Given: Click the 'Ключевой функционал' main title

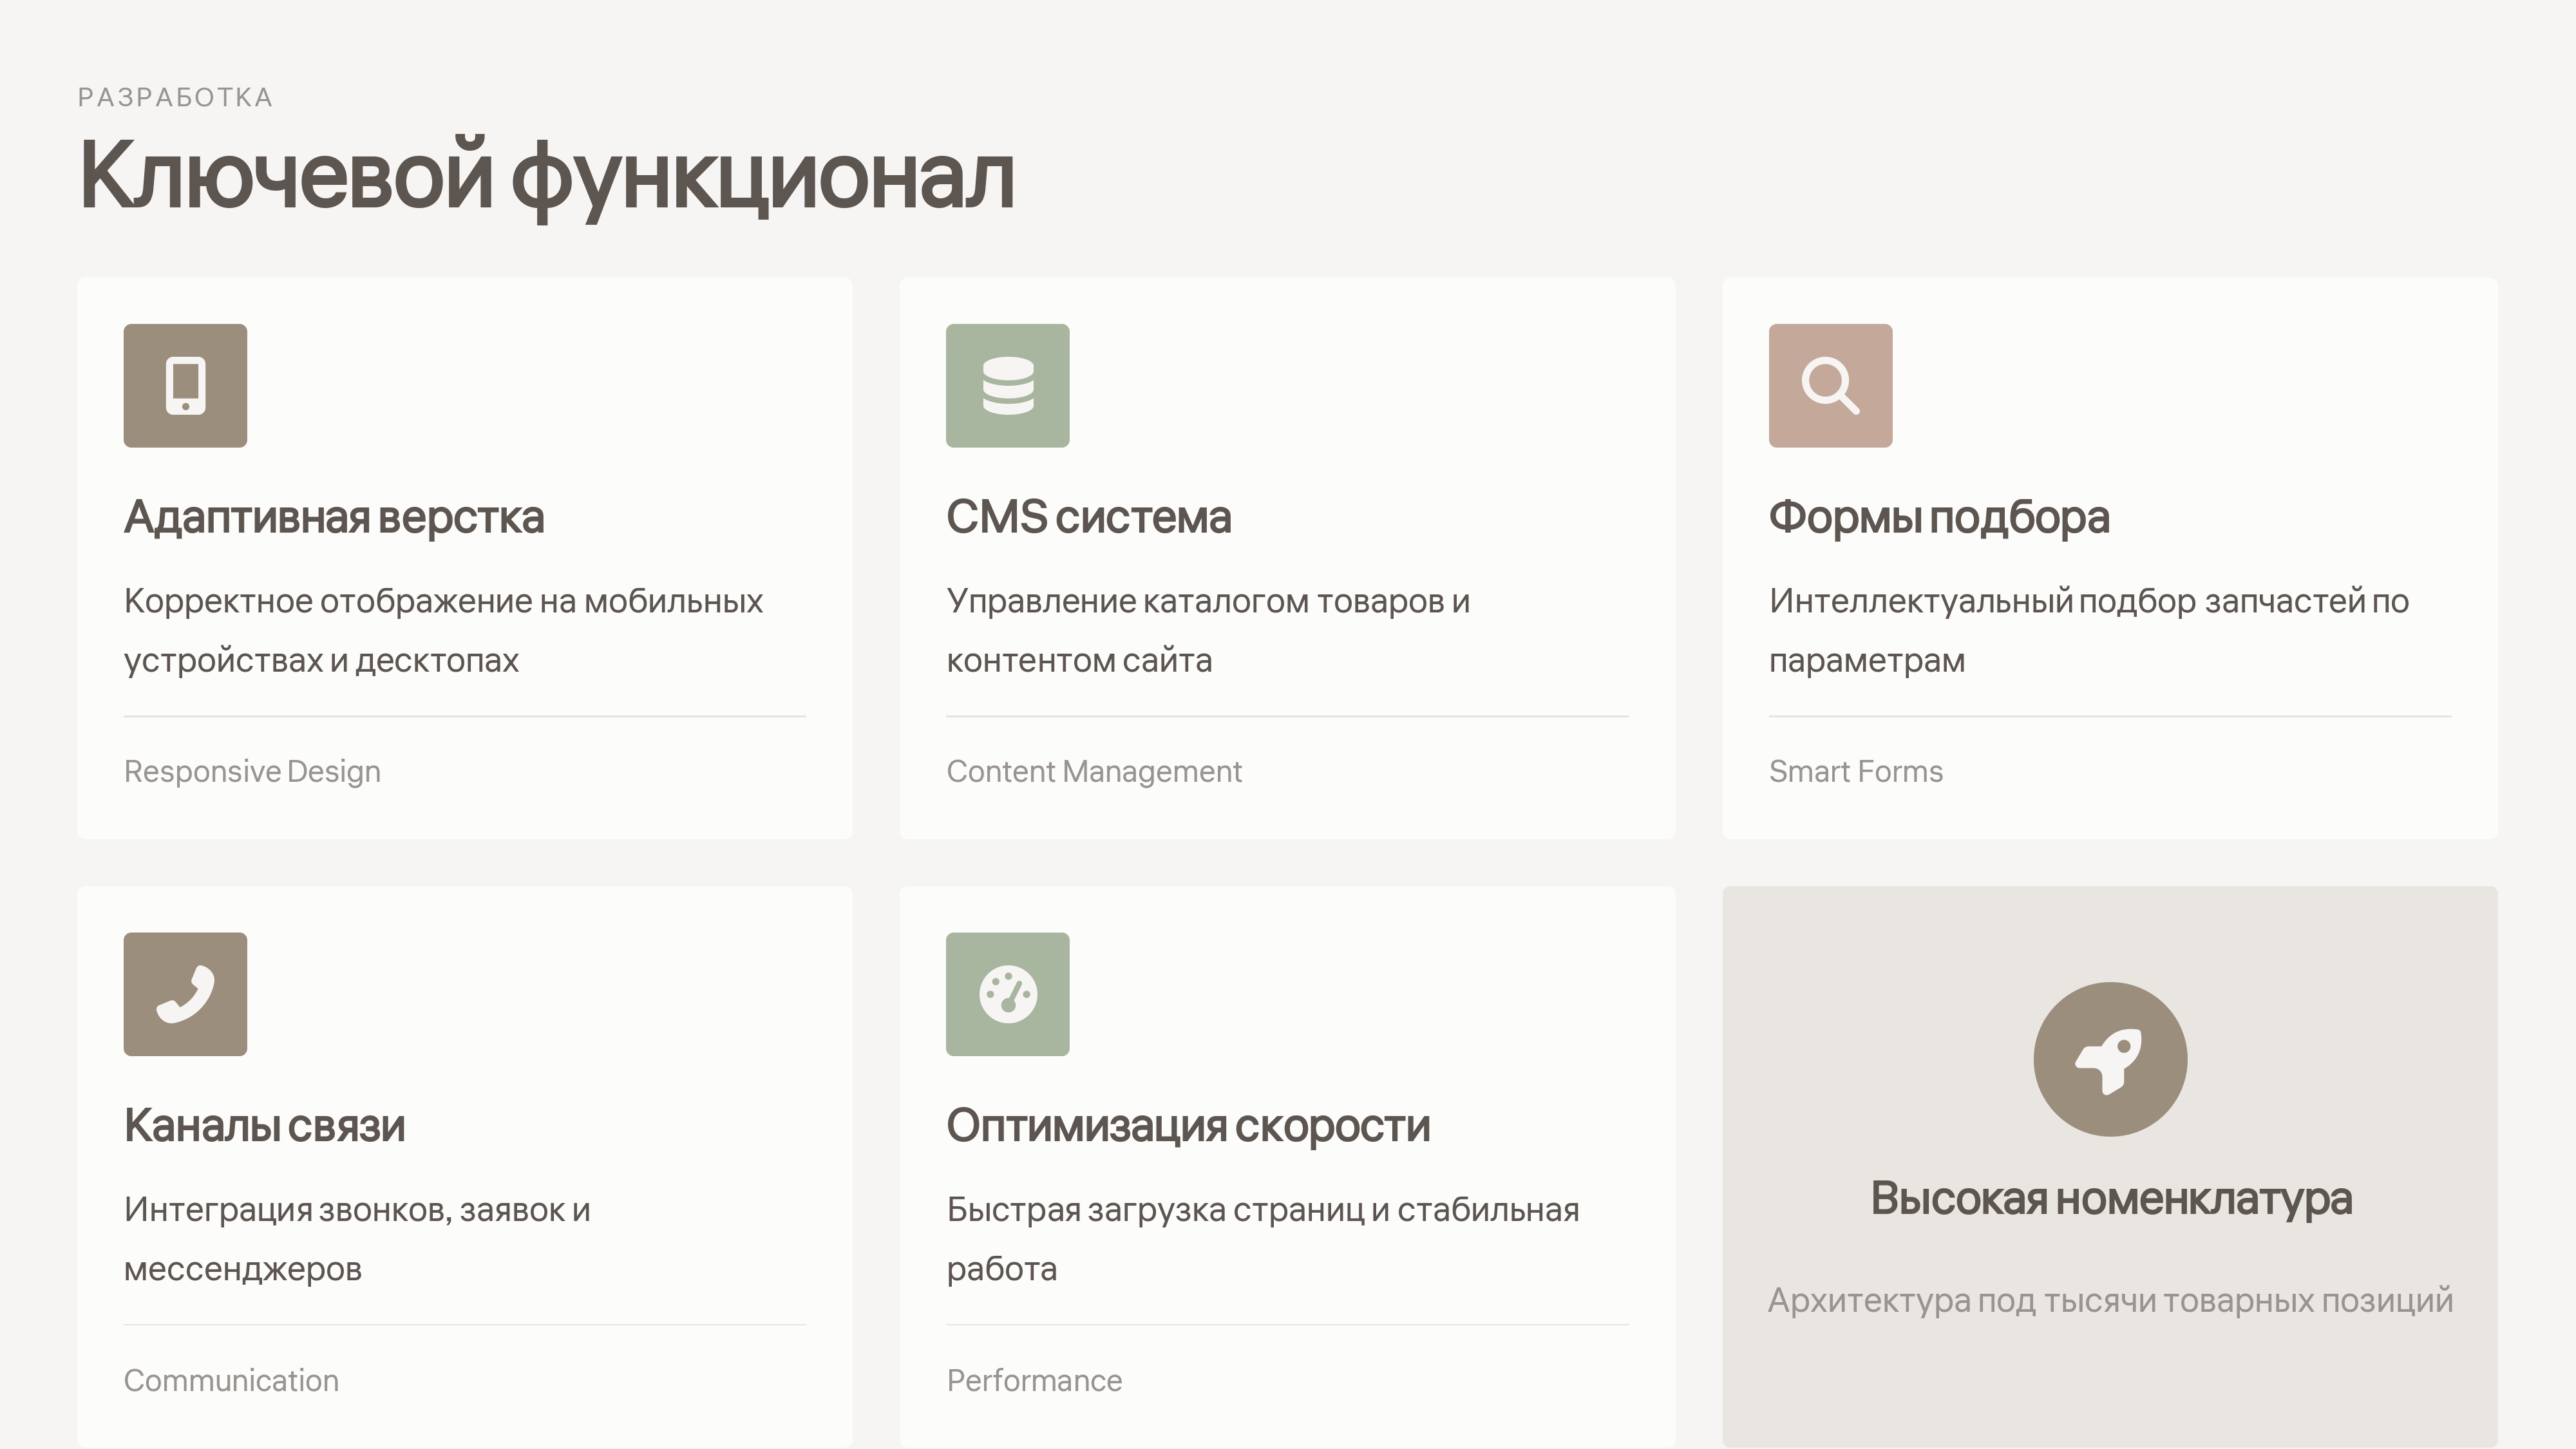Looking at the screenshot, I should click(x=546, y=176).
